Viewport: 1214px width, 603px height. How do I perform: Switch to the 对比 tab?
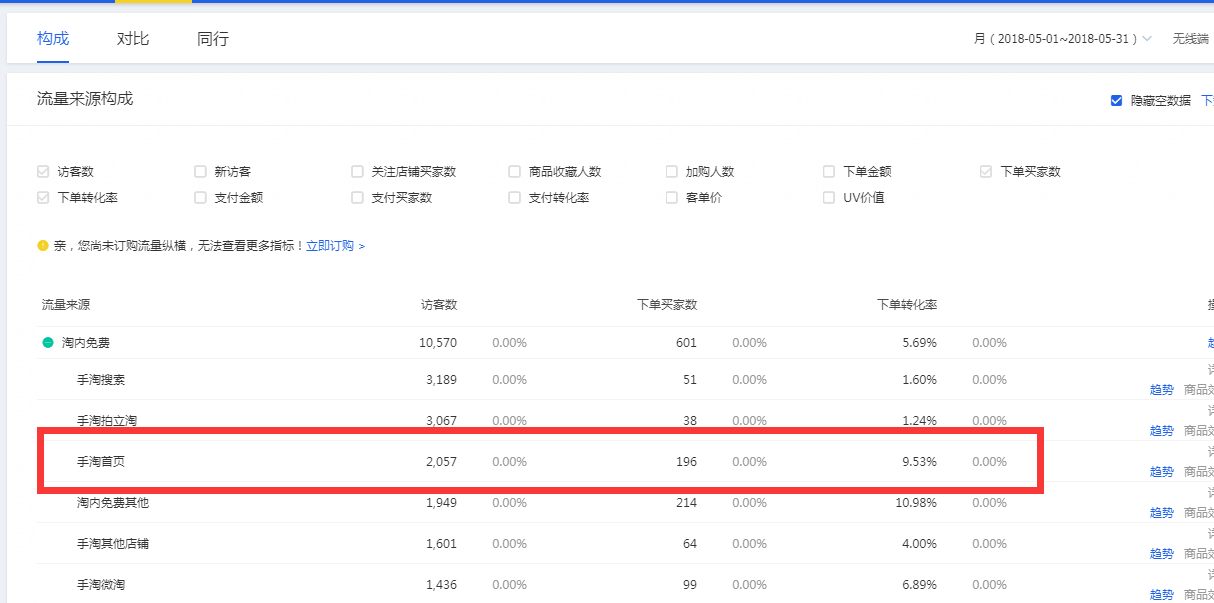pyautogui.click(x=133, y=39)
